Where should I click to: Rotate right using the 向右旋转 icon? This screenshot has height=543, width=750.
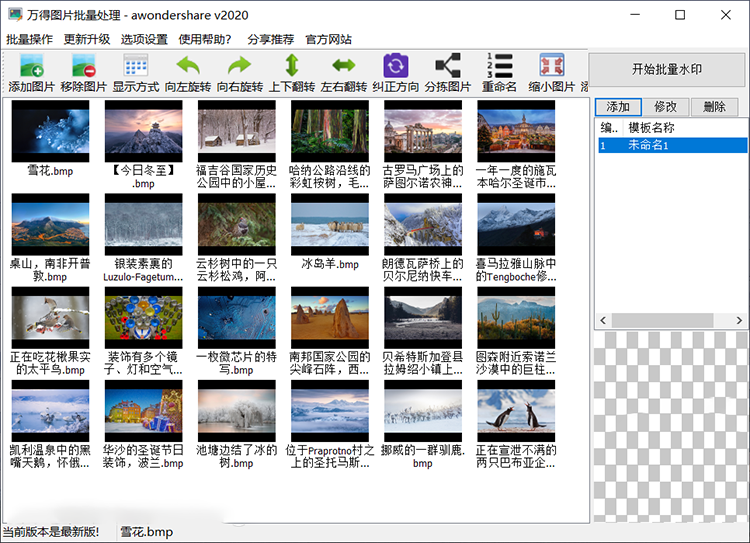[240, 72]
